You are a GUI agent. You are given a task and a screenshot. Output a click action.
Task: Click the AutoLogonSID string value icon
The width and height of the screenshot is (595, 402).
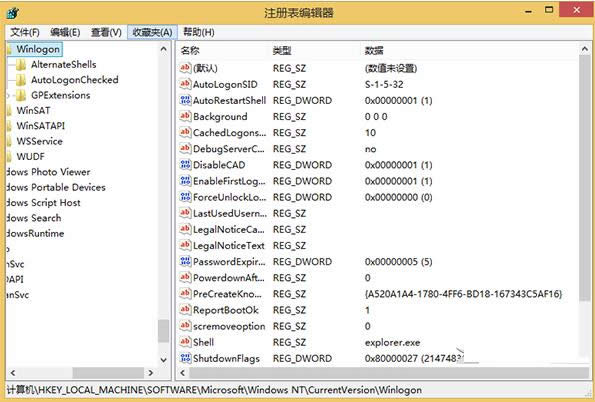tap(185, 84)
